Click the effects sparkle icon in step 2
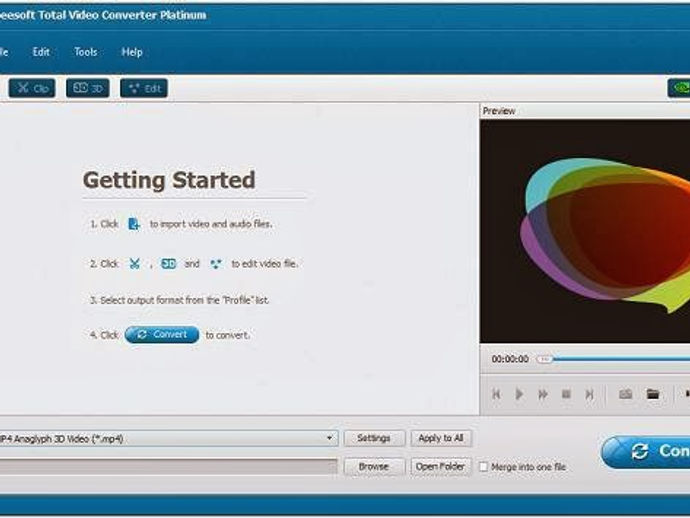Image resolution: width=690 pixels, height=518 pixels. (x=216, y=264)
